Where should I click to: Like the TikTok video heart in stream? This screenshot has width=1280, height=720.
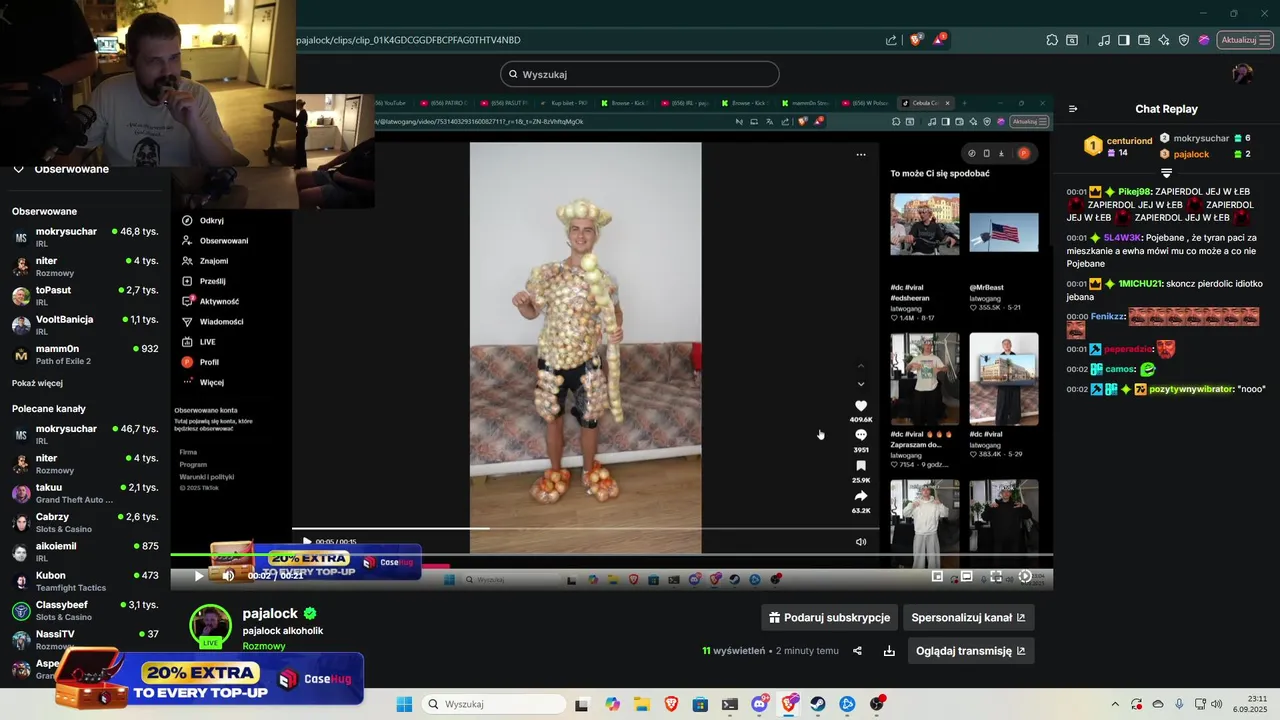tap(860, 406)
